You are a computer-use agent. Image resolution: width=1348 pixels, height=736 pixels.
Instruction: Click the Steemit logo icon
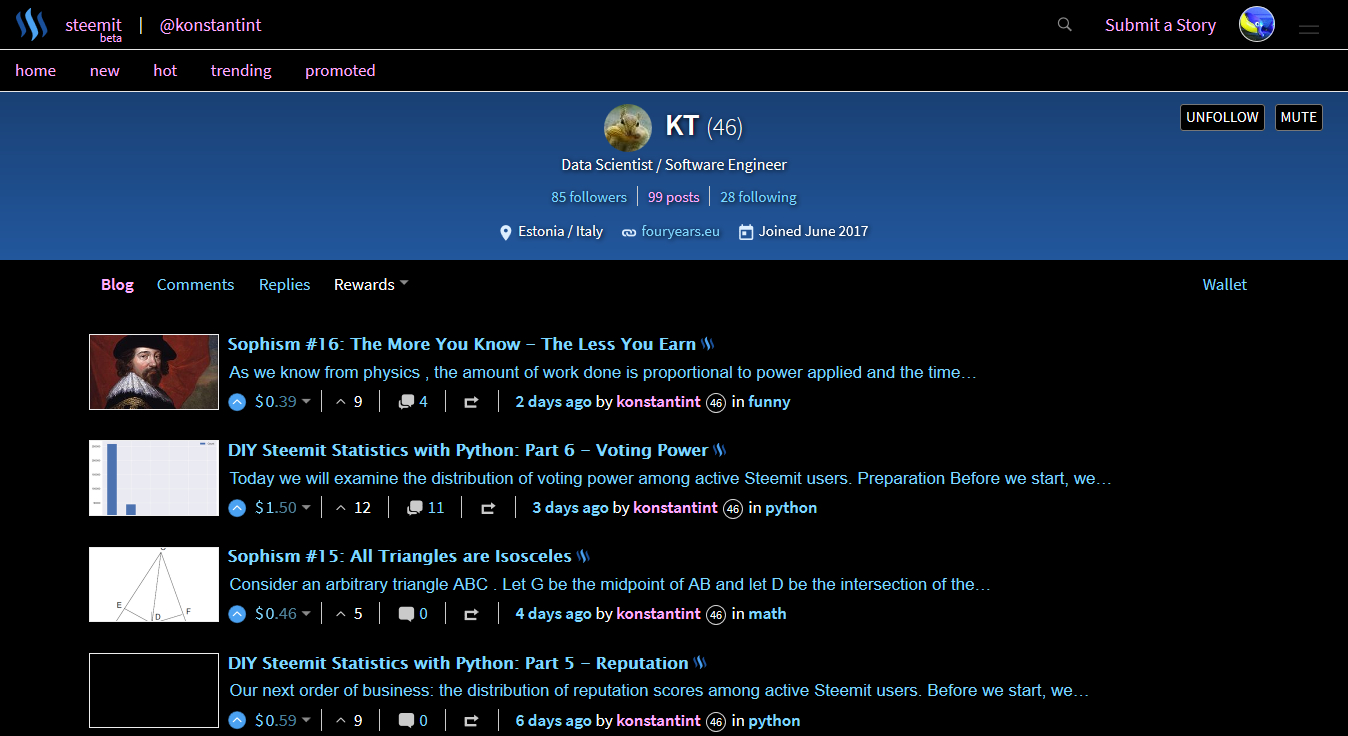pyautogui.click(x=31, y=25)
